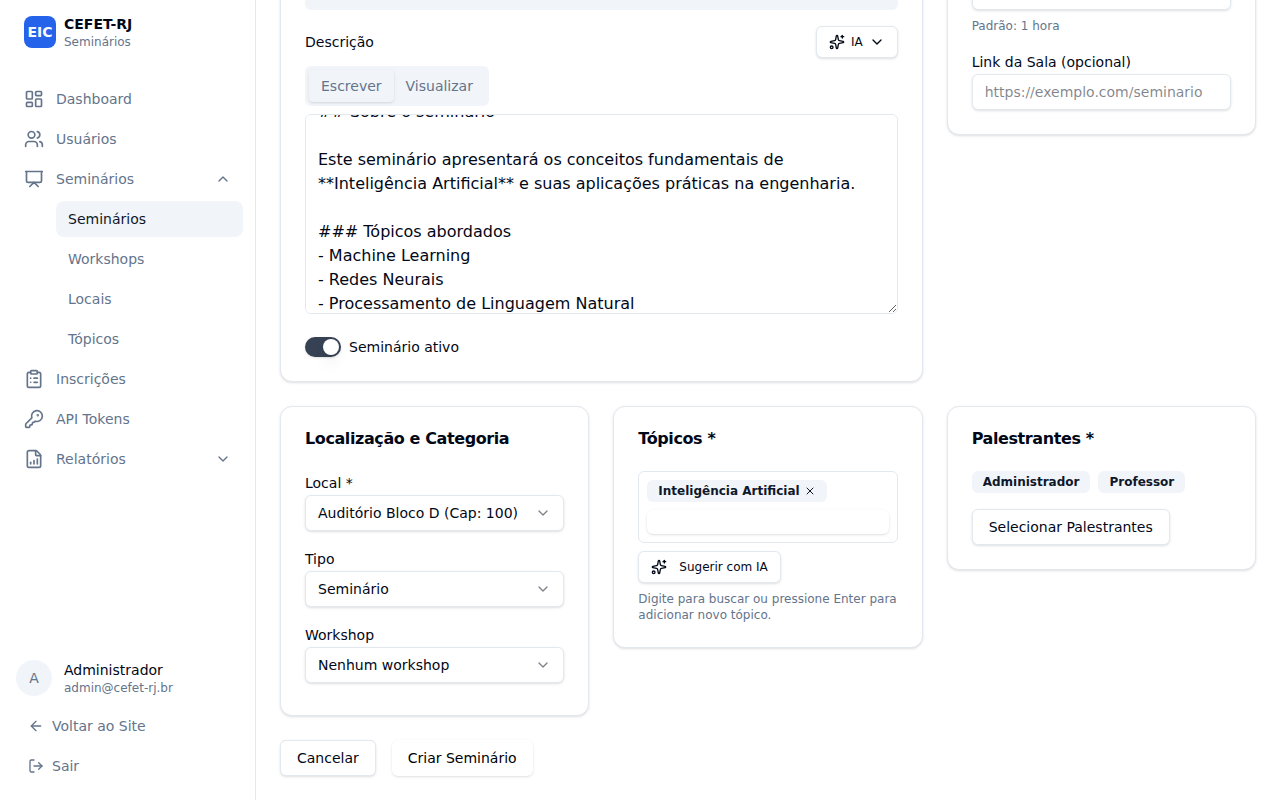The image size is (1280, 800).
Task: Open the Workshop dropdown
Action: pos(434,665)
